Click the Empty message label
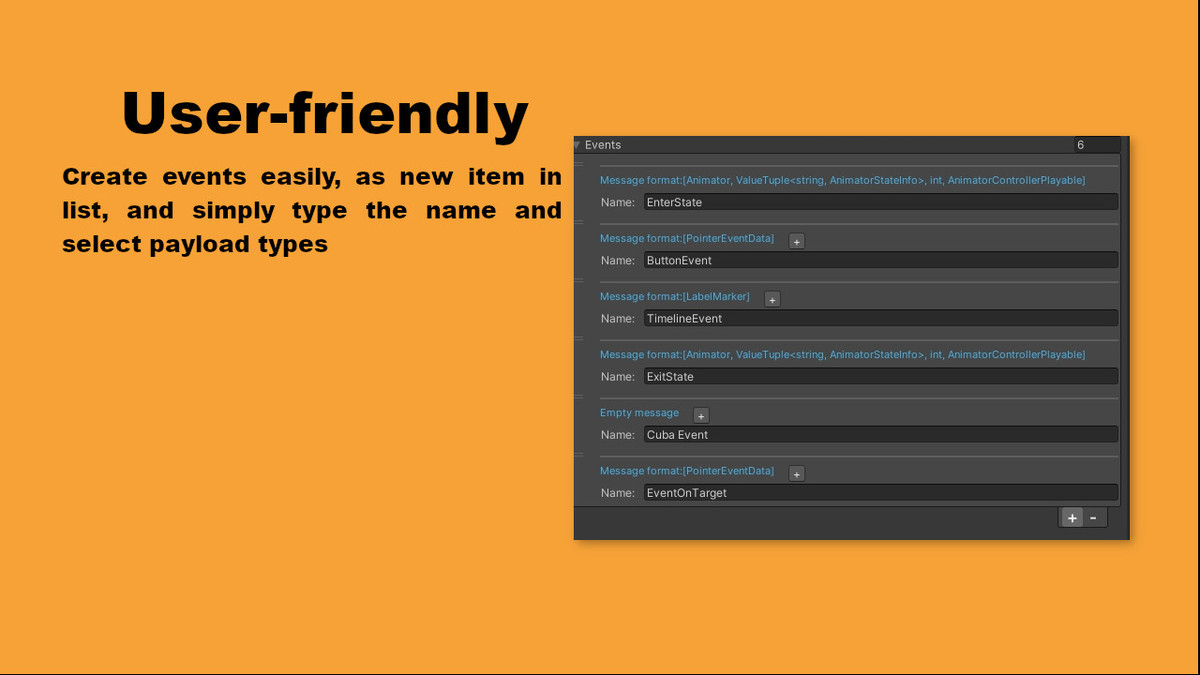This screenshot has width=1200, height=675. (x=639, y=412)
